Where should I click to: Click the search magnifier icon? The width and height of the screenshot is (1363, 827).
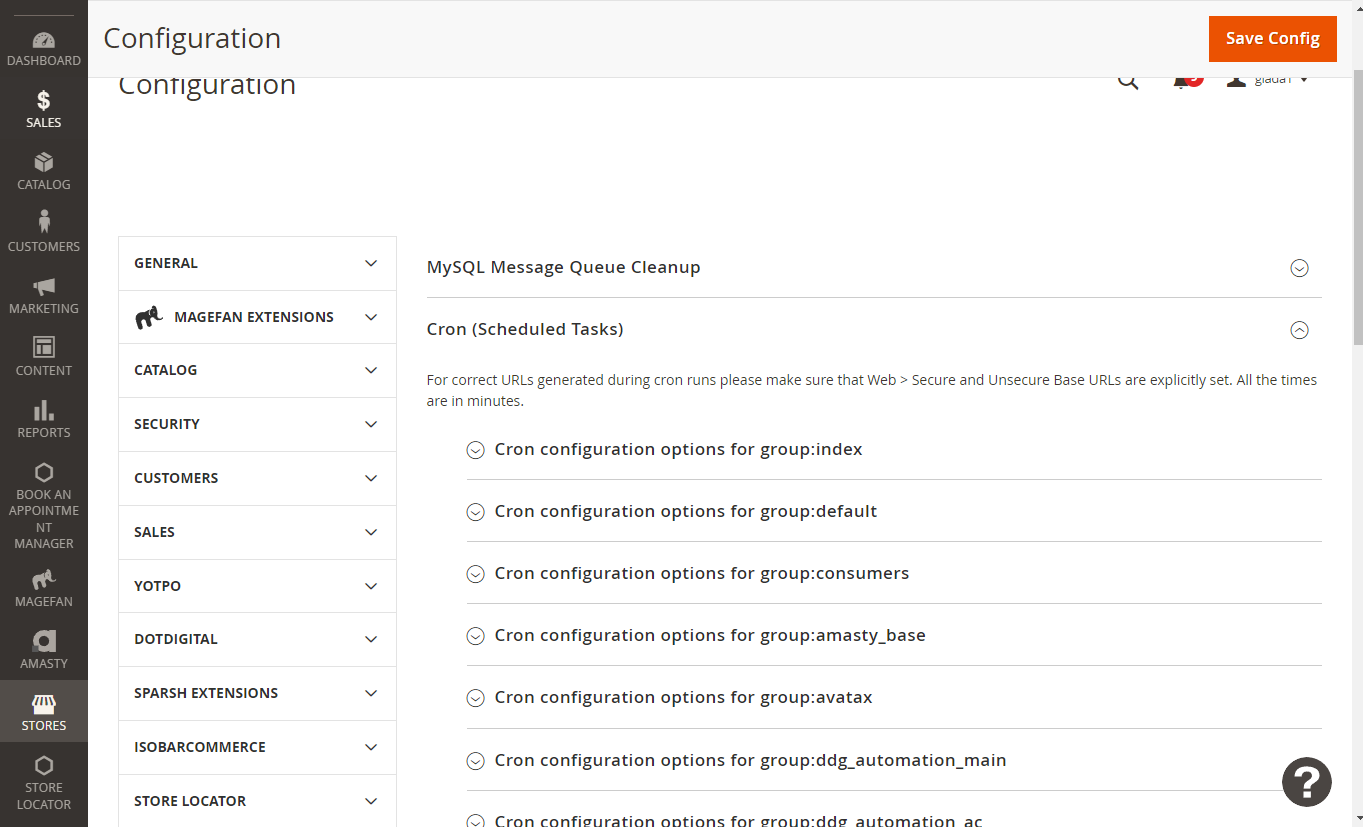(x=1128, y=83)
